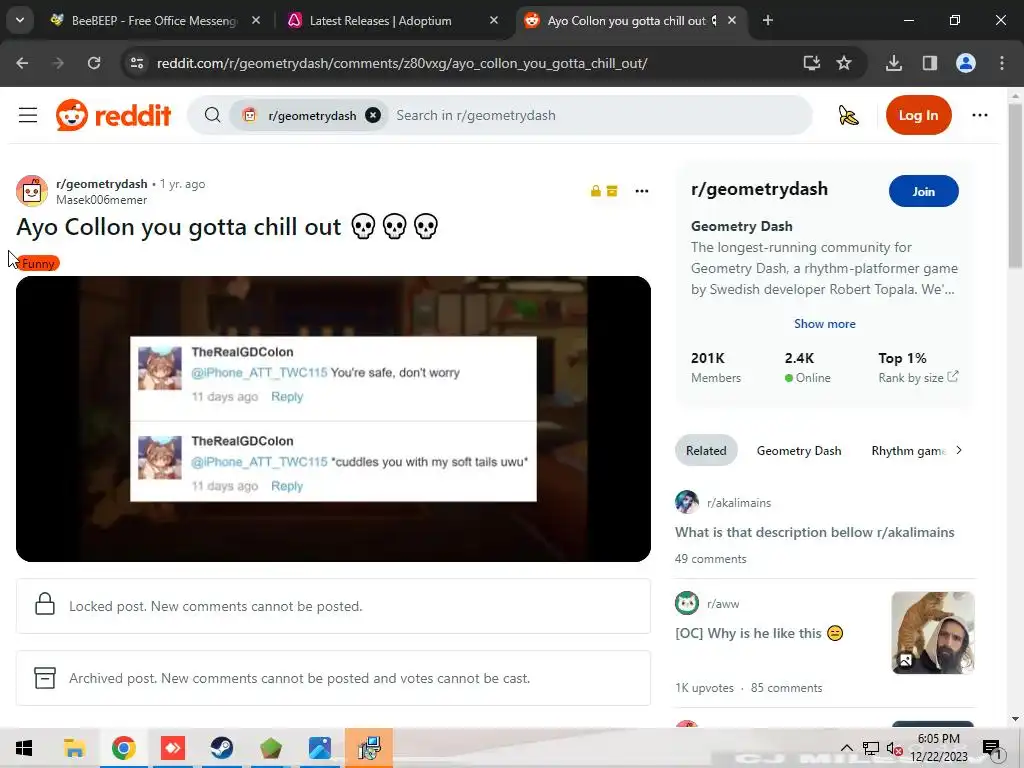The image size is (1024, 768).
Task: Open the red AnyDesk taskbar app
Action: pos(172,748)
